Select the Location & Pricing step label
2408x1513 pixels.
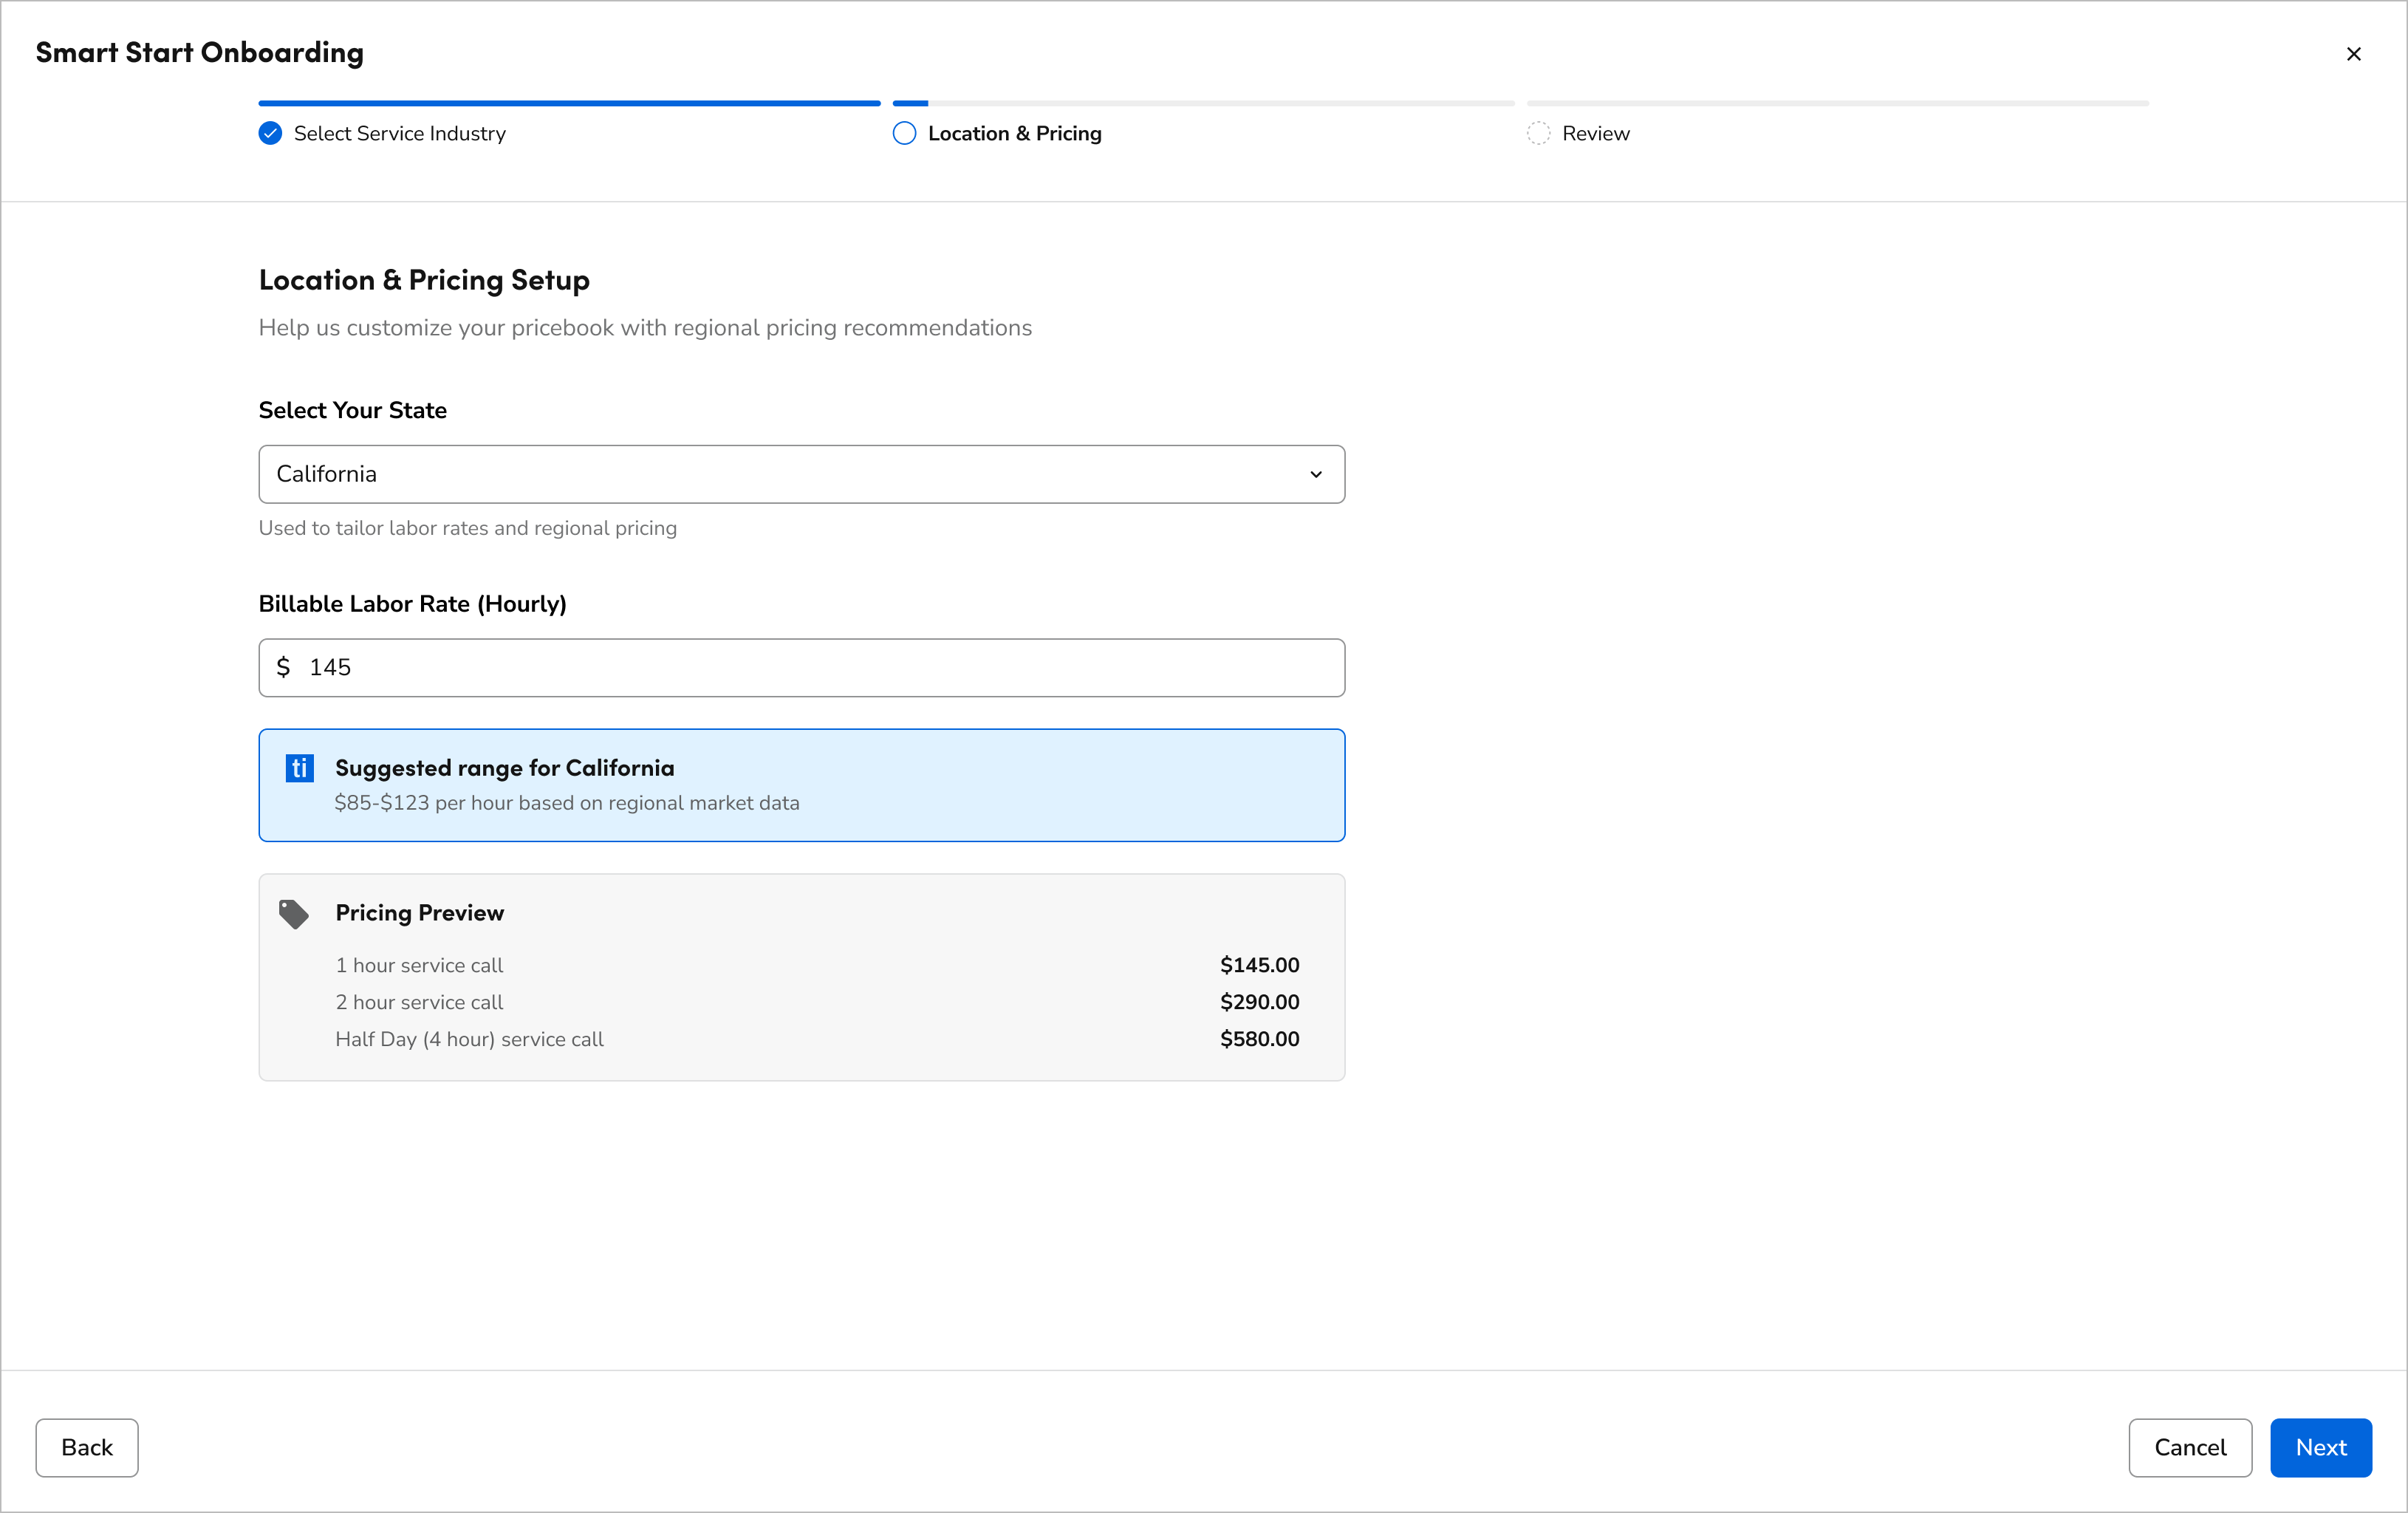click(x=1014, y=133)
